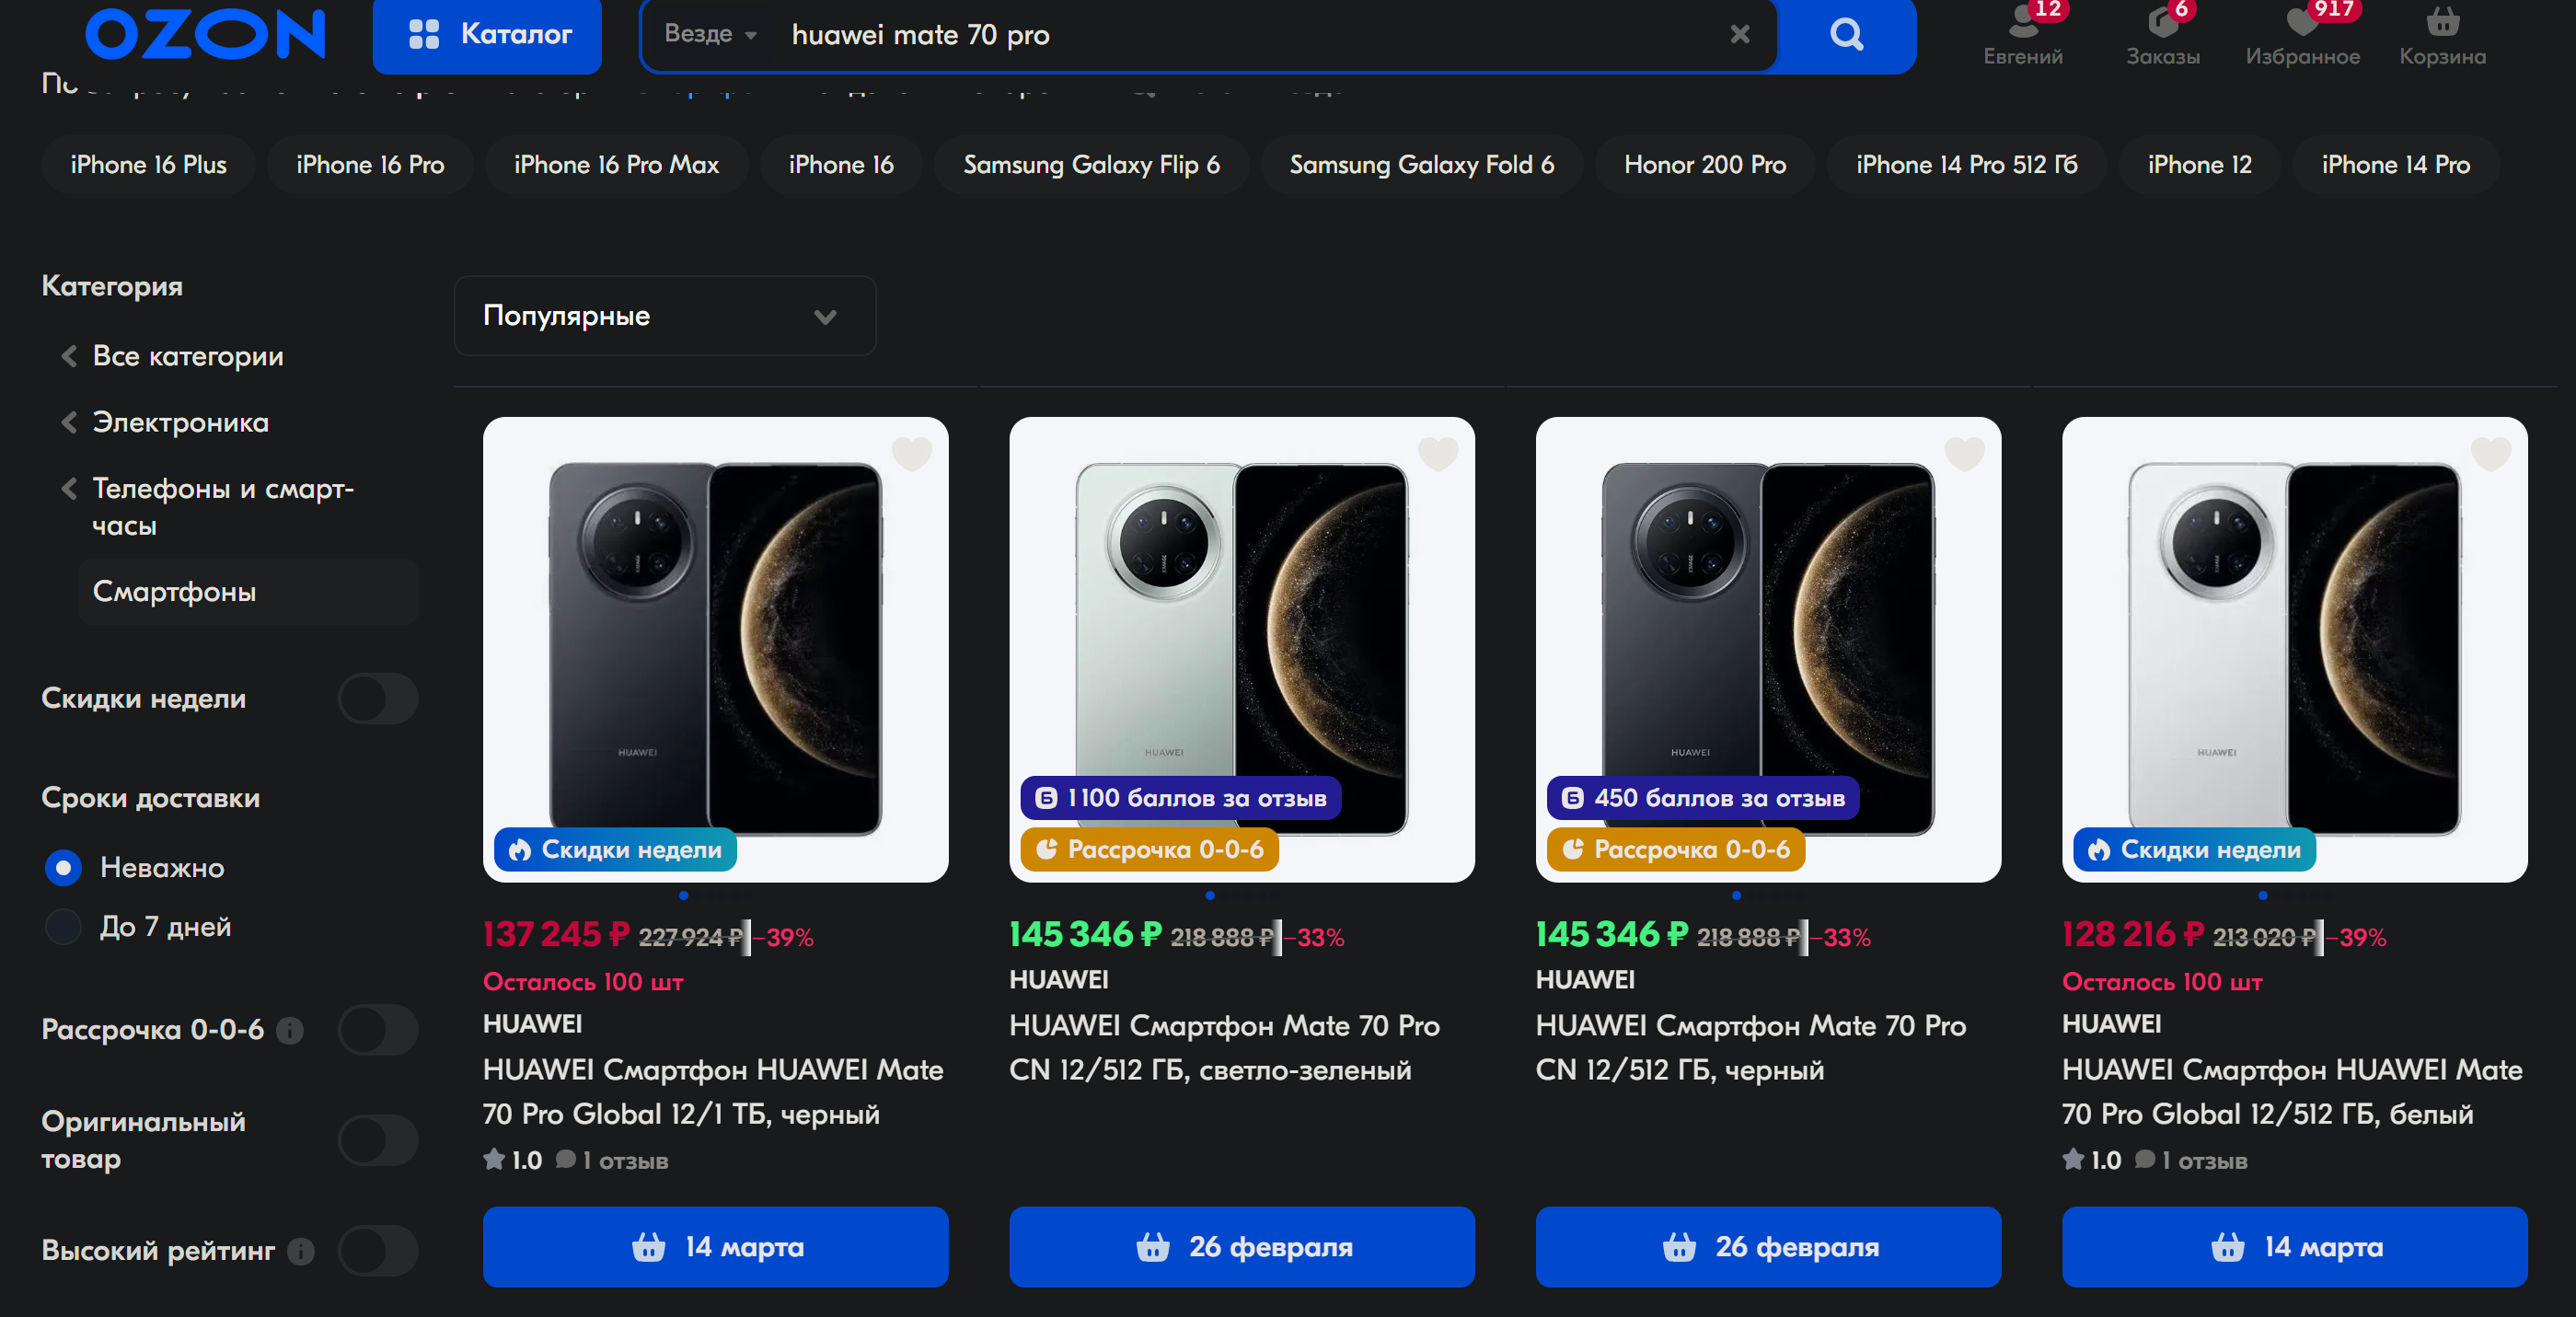Expand the Везде search scope dropdown
The image size is (2576, 1317).
710,35
